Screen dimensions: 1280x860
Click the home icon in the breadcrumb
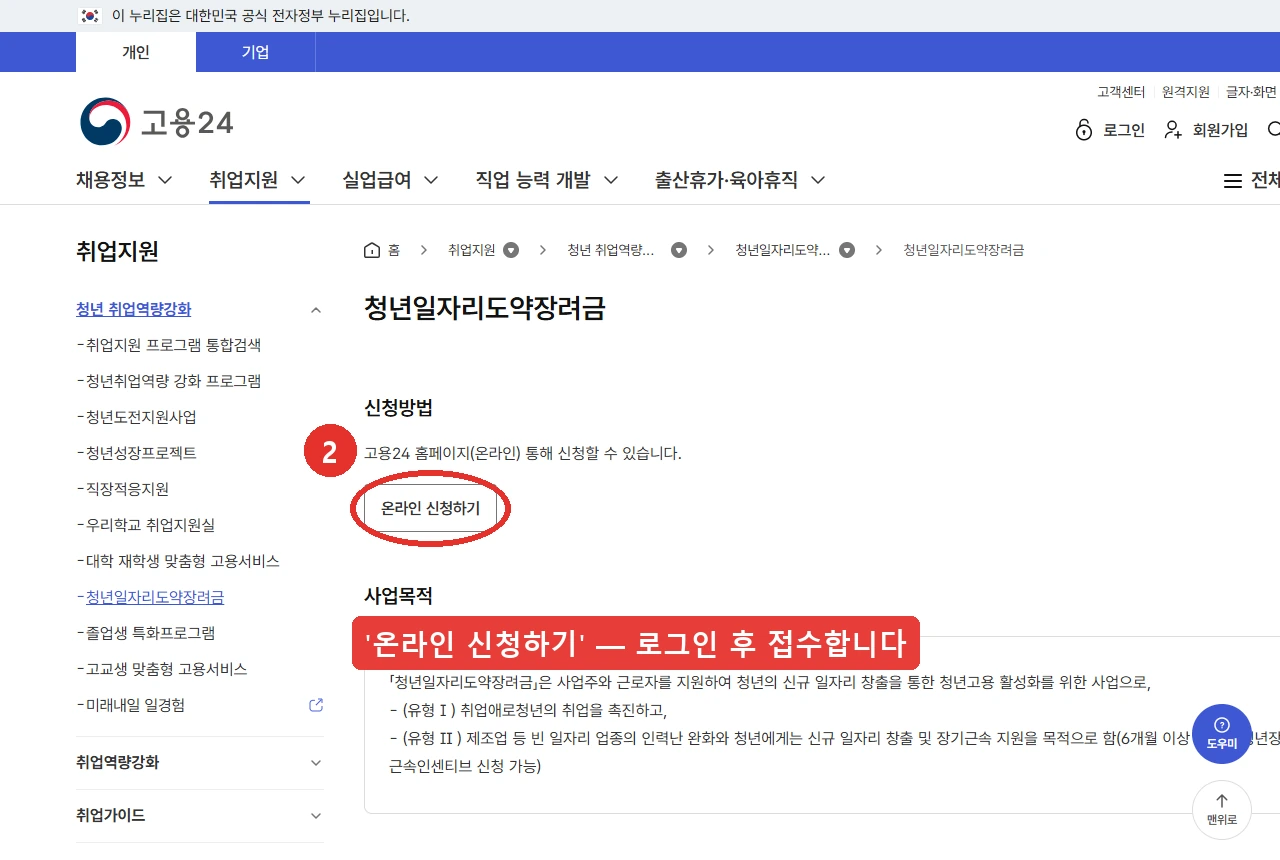372,250
